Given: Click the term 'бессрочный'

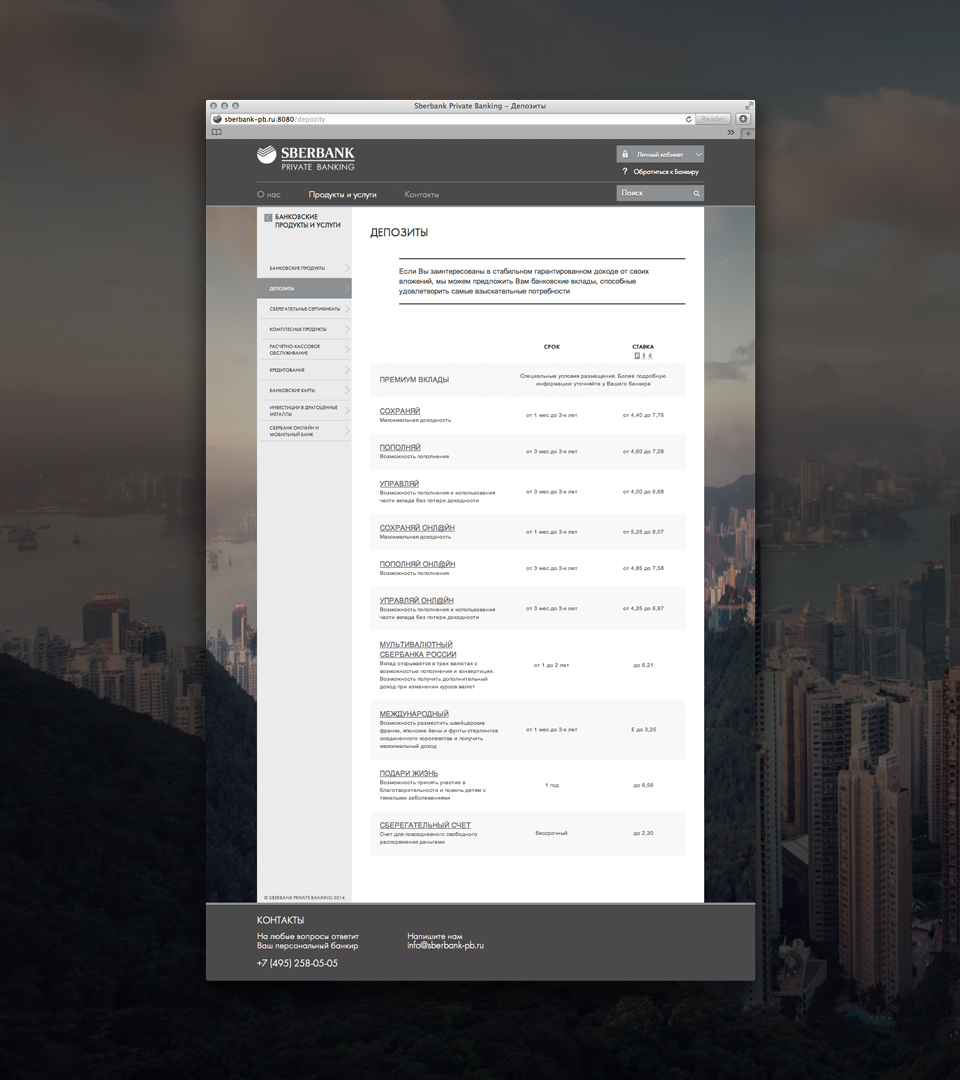Looking at the screenshot, I should [x=552, y=833].
